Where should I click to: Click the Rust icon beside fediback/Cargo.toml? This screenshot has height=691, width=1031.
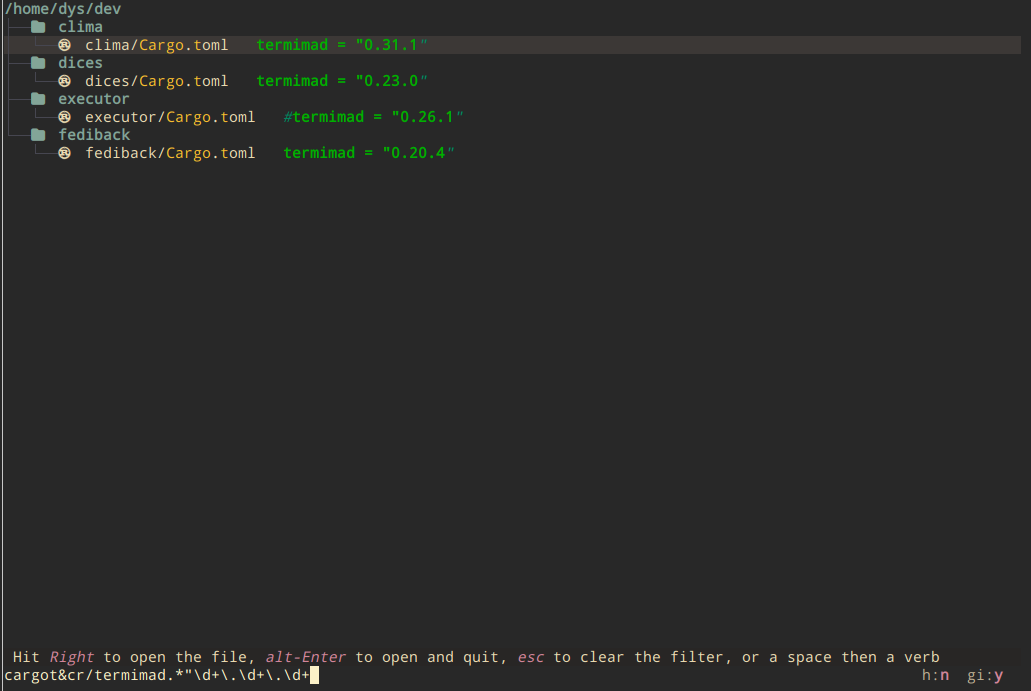[x=65, y=153]
